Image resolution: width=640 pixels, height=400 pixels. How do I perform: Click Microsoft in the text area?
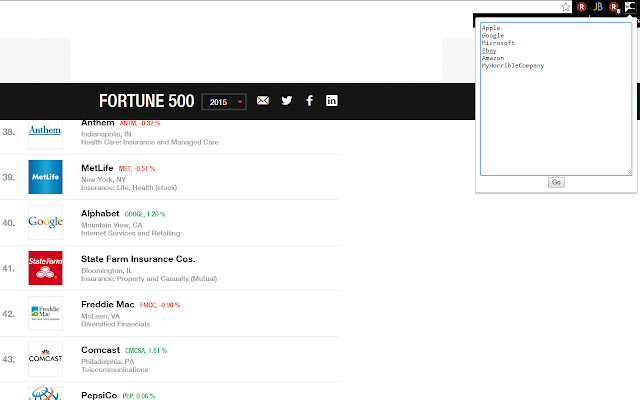tap(498, 43)
